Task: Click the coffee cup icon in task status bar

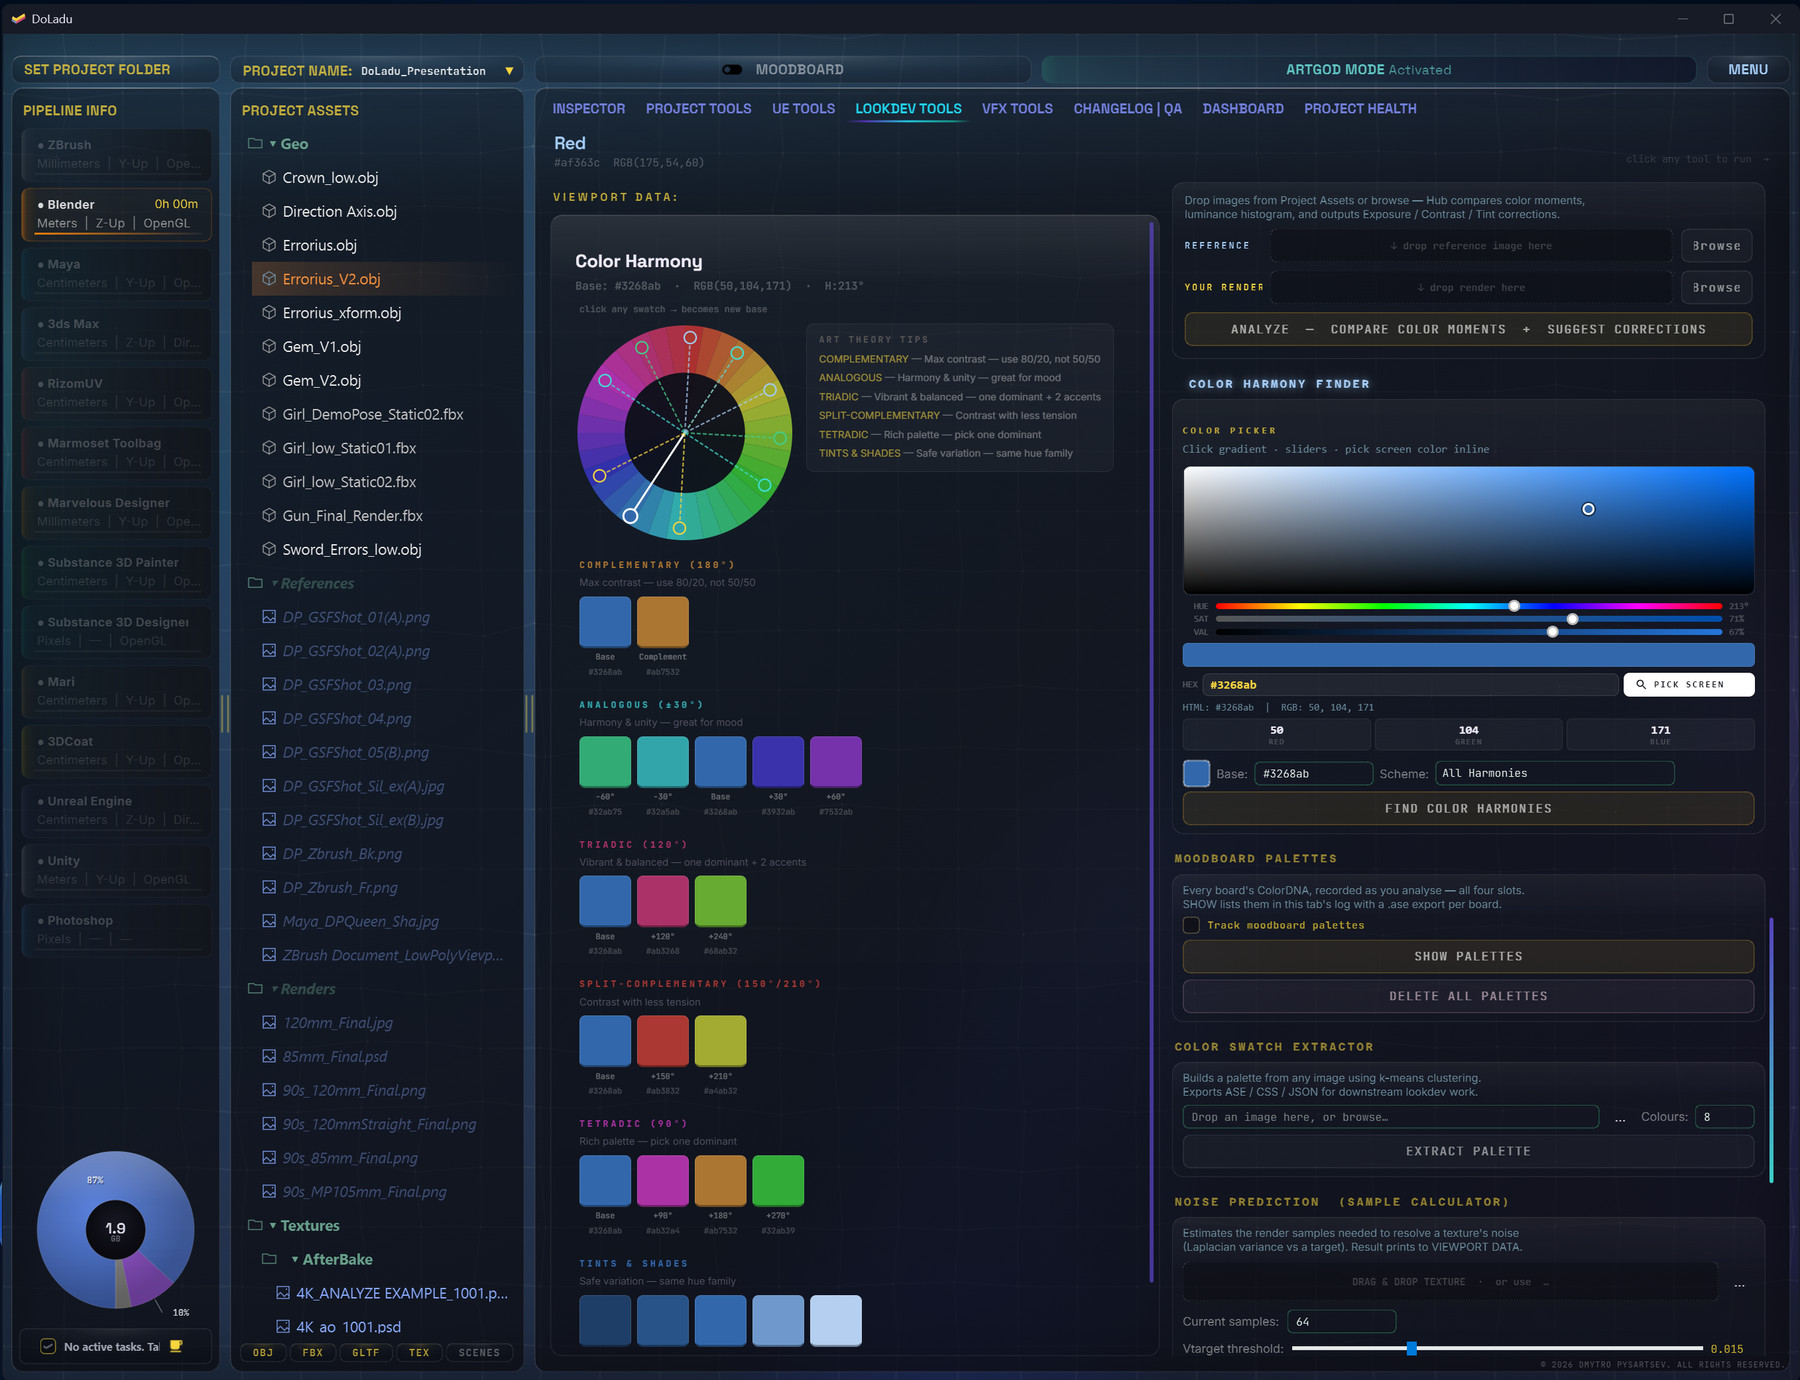Action: pos(176,1346)
